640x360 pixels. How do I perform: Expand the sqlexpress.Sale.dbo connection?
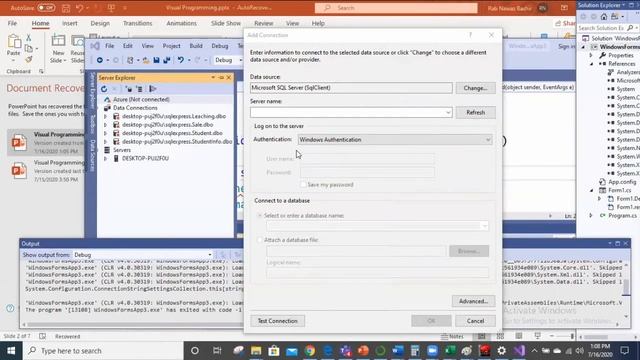(105, 125)
